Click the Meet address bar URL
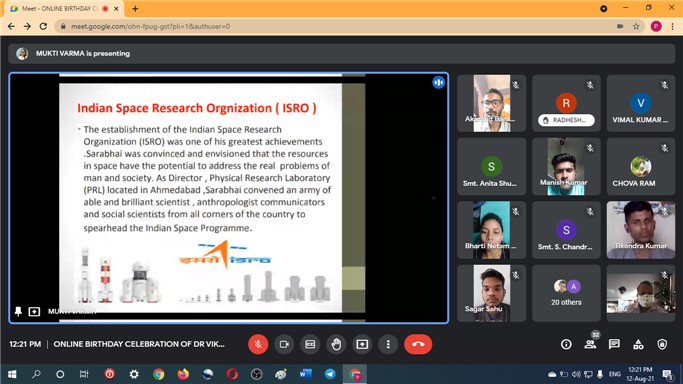The height and width of the screenshot is (384, 683). pyautogui.click(x=150, y=26)
